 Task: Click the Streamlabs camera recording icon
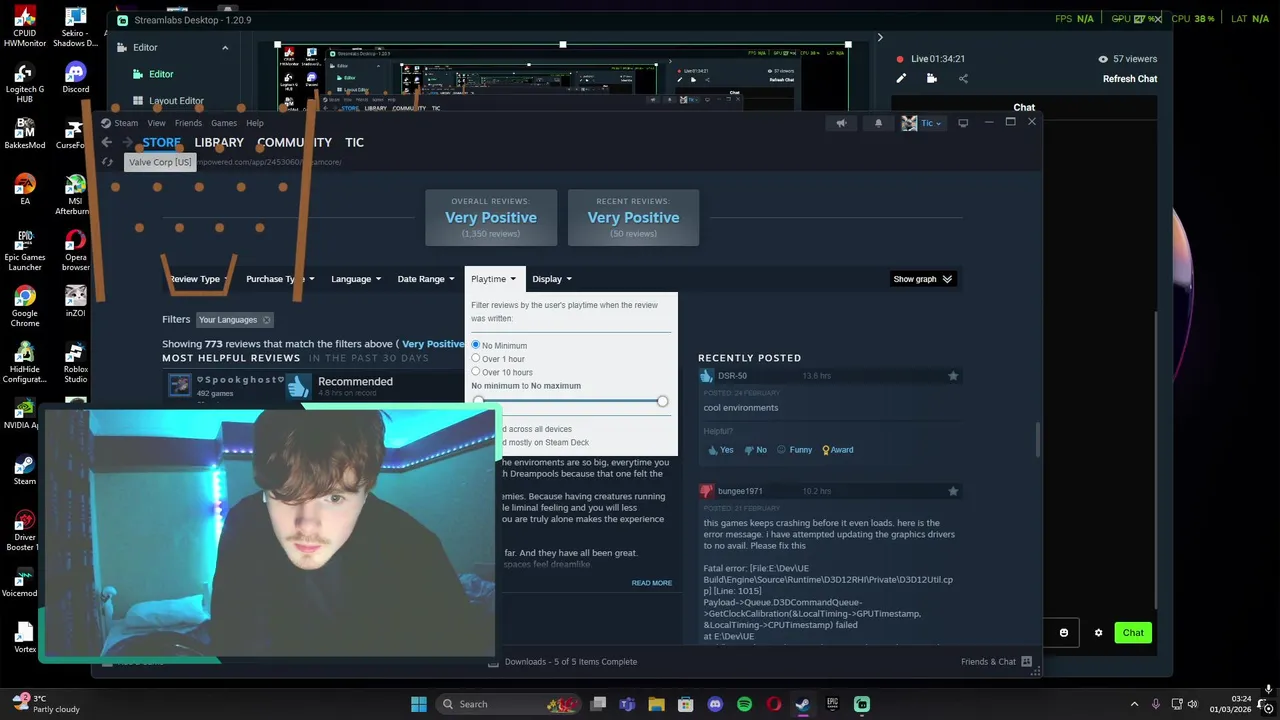point(932,79)
